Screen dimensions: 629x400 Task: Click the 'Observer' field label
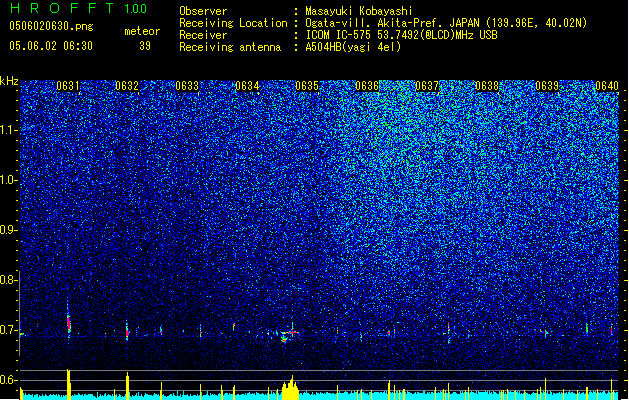pos(203,11)
